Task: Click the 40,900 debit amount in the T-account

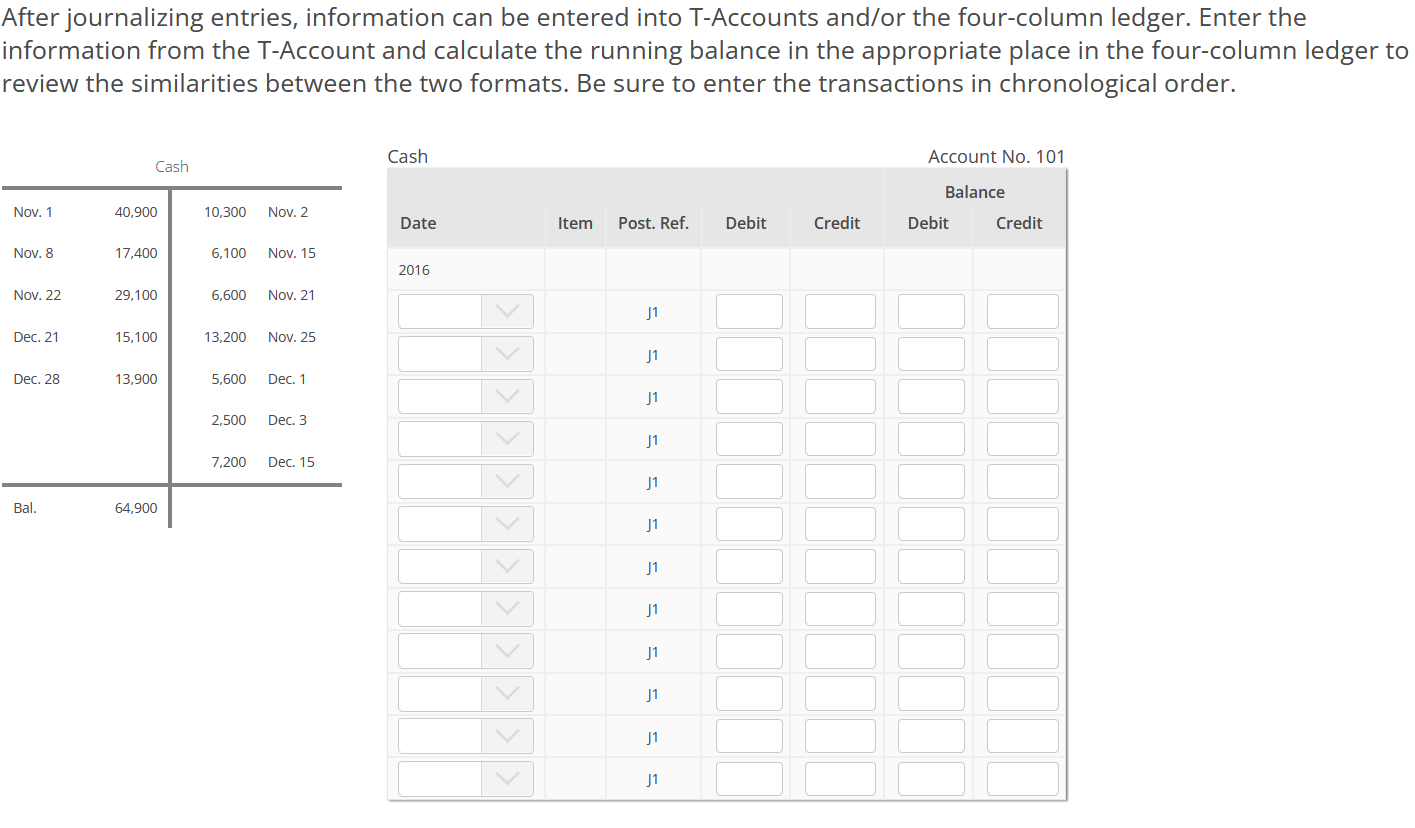Action: [x=136, y=212]
